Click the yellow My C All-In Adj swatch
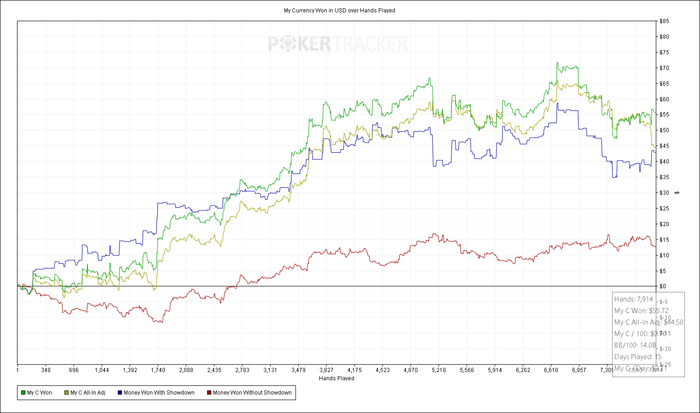This screenshot has width=700, height=413. pyautogui.click(x=67, y=393)
